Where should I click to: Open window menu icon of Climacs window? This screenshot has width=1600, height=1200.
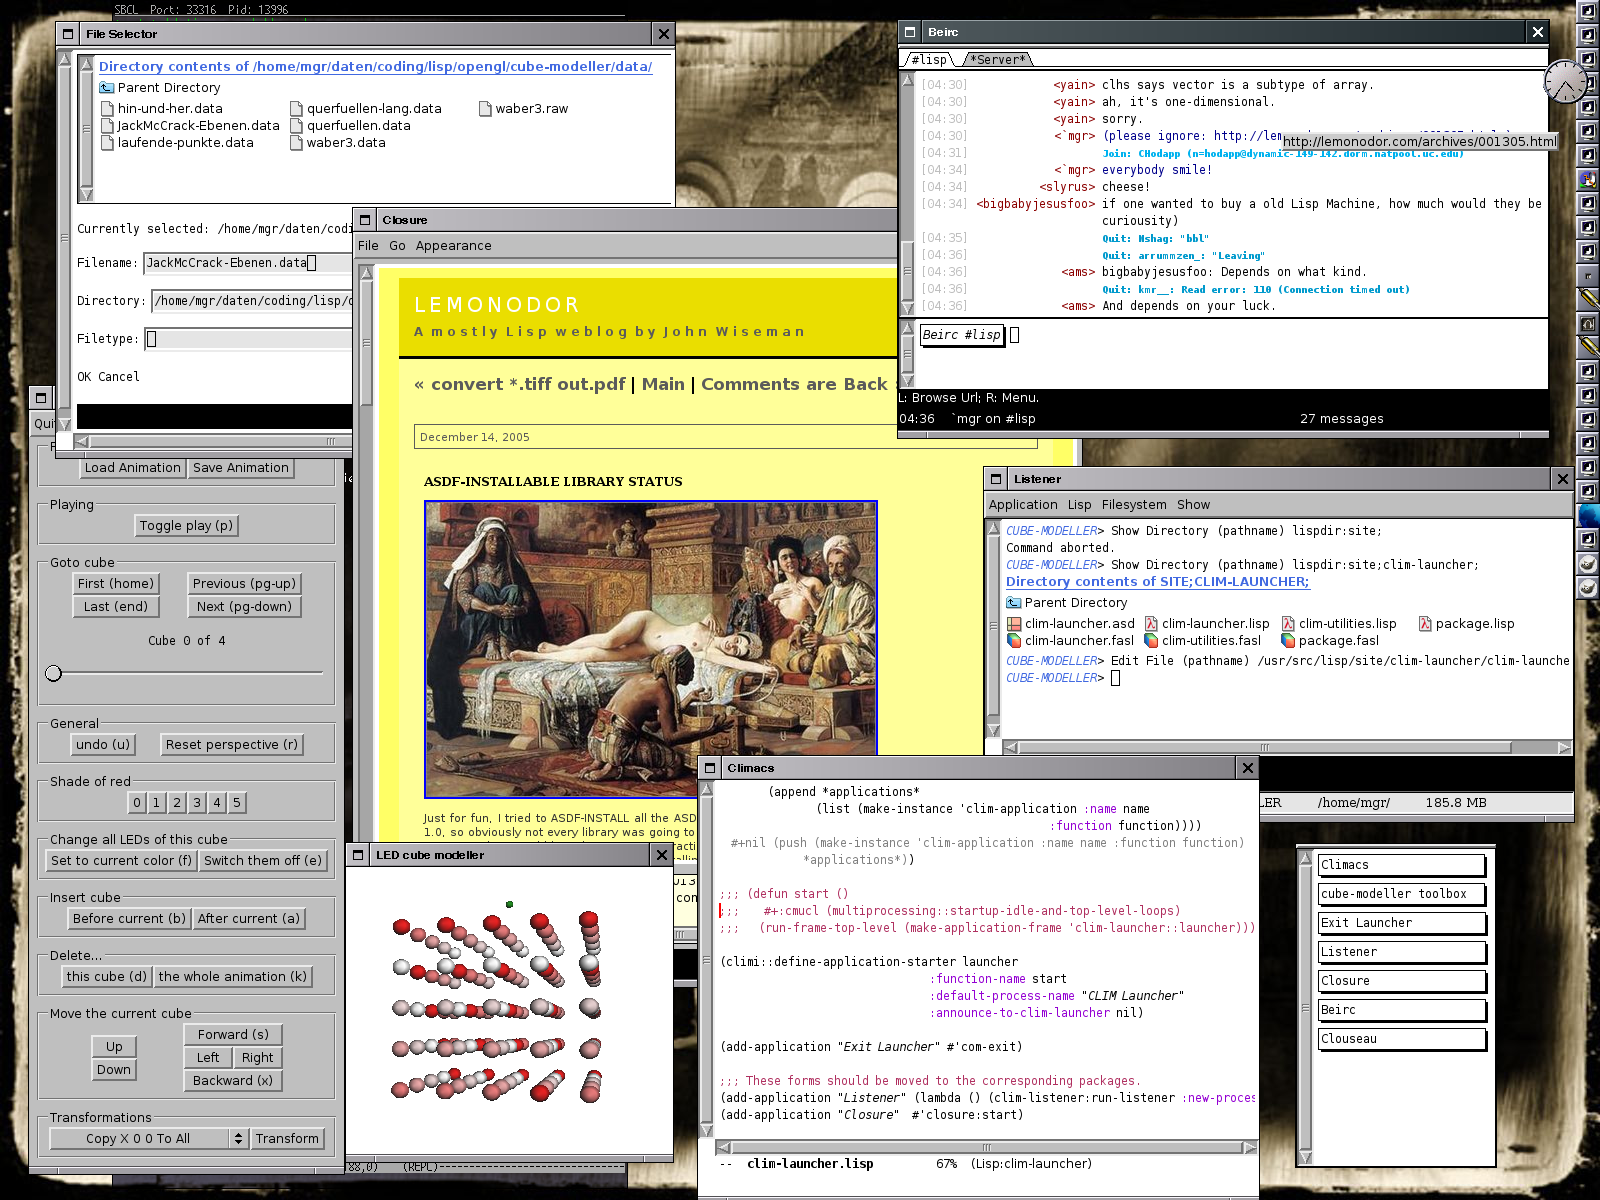tap(710, 768)
